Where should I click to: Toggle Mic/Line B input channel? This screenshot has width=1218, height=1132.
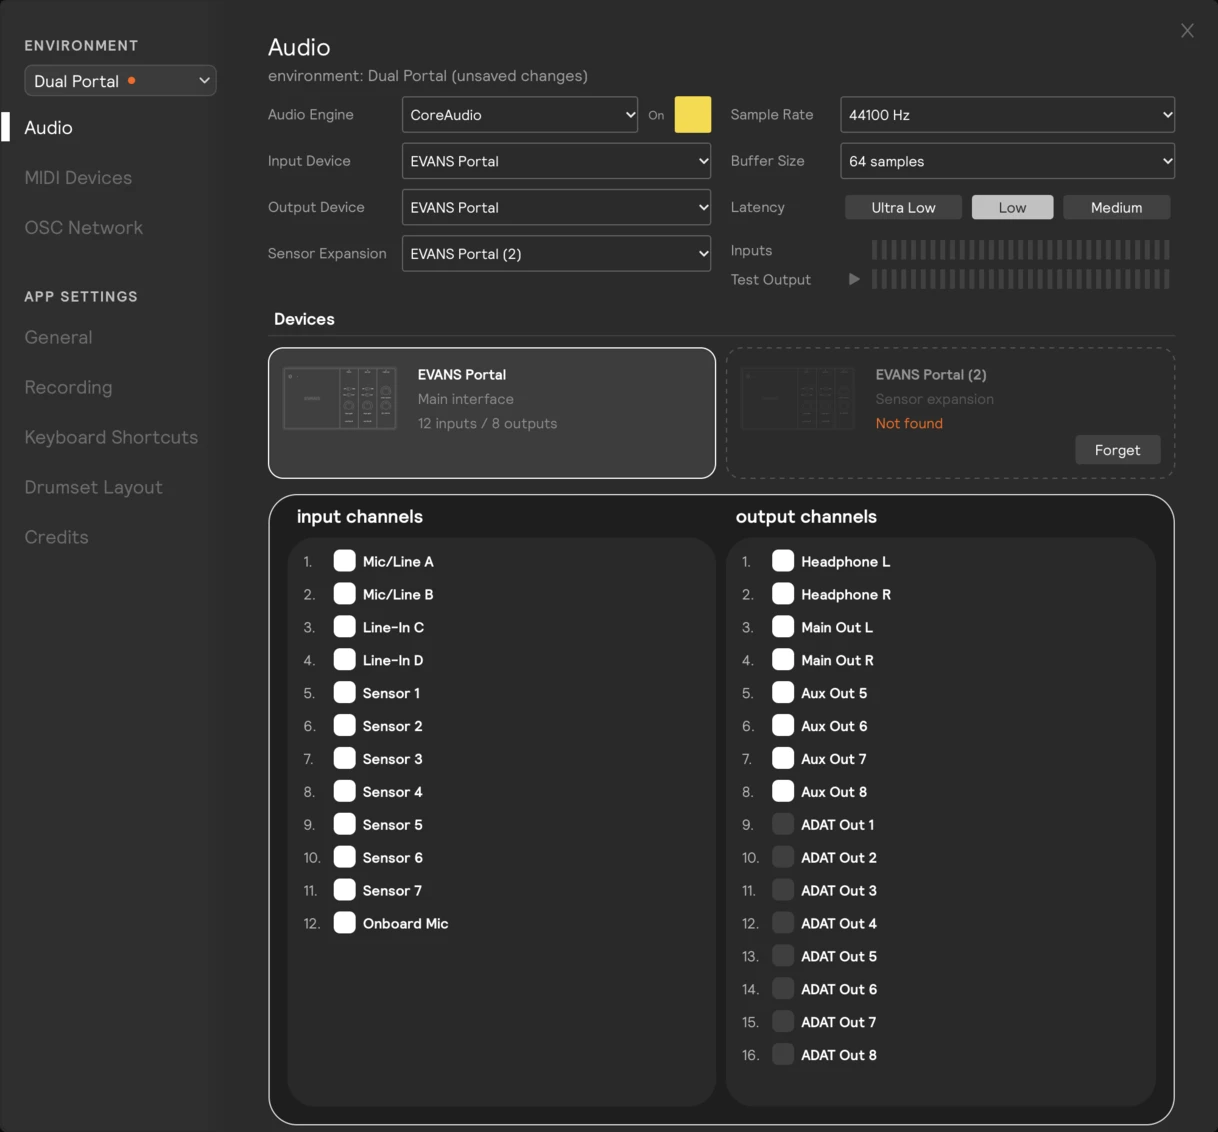(344, 594)
